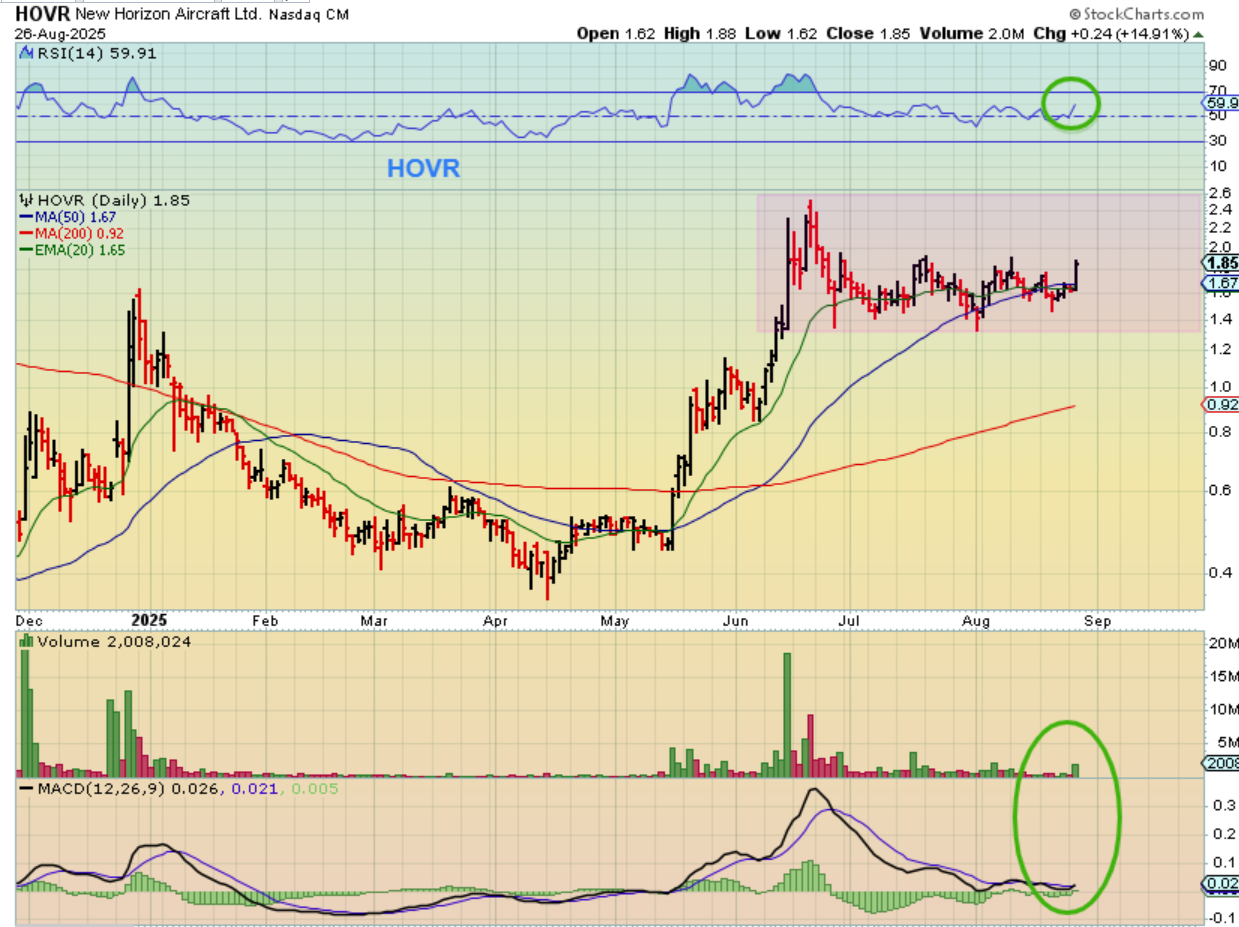Click the Sep month label on time axis

pyautogui.click(x=1097, y=620)
